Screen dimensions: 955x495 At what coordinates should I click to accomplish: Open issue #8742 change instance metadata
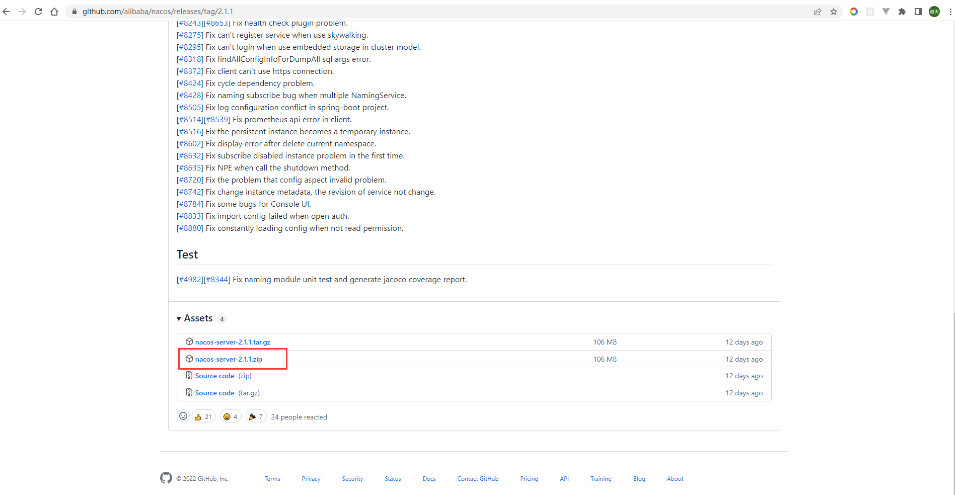point(190,192)
